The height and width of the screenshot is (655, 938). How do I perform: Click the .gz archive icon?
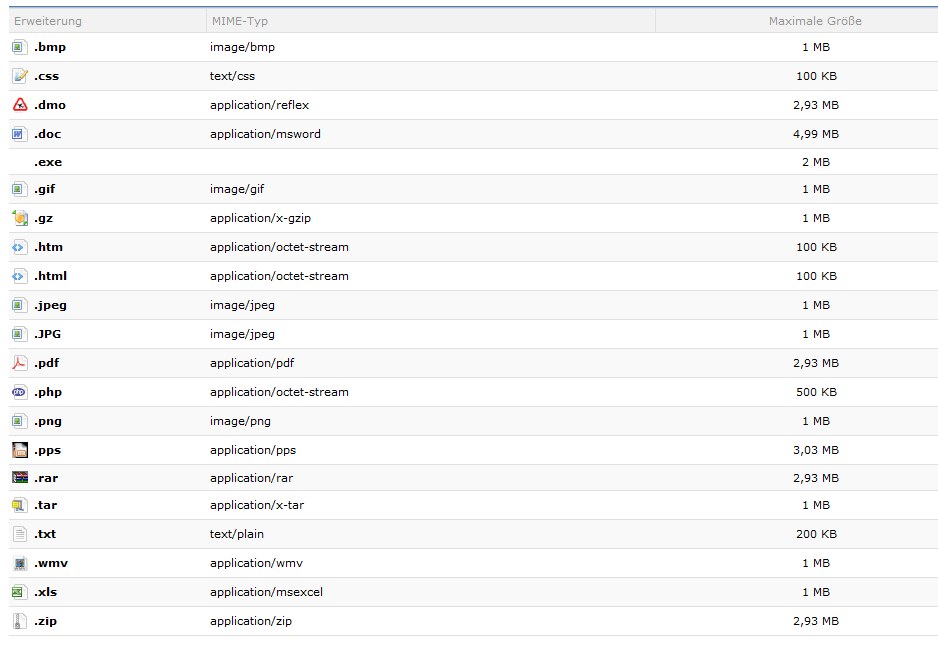(x=19, y=218)
